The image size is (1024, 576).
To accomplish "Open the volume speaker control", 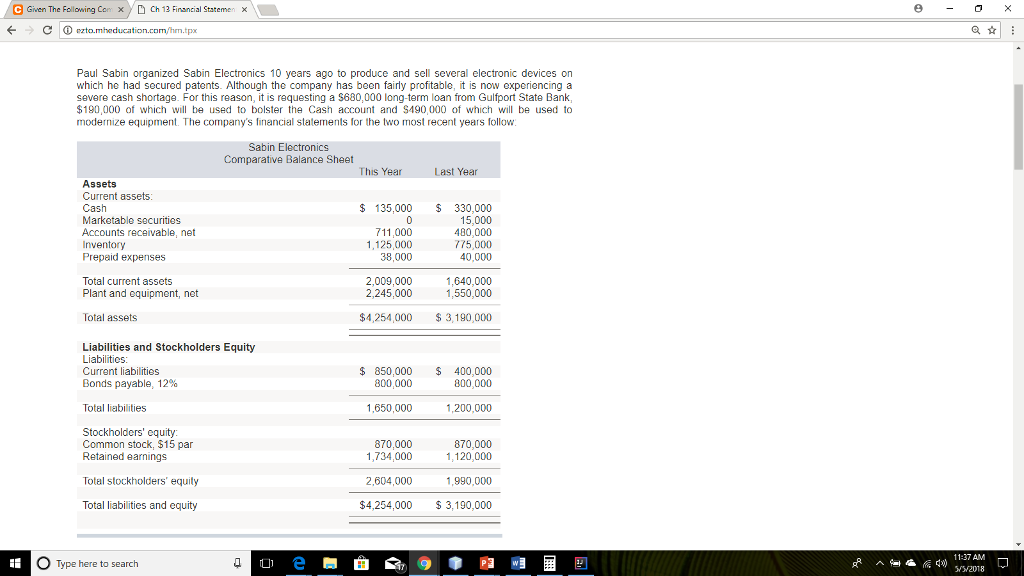I will click(940, 563).
